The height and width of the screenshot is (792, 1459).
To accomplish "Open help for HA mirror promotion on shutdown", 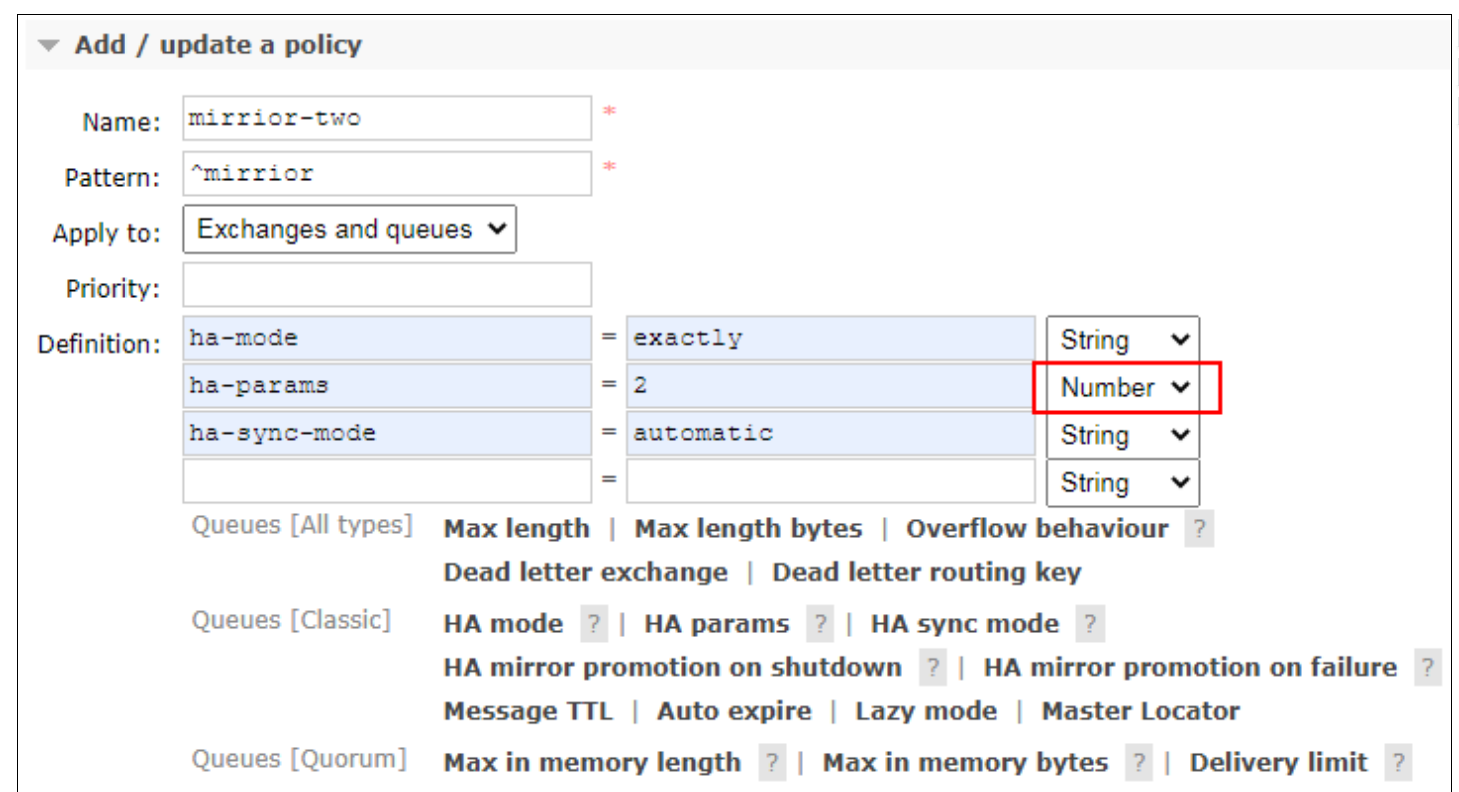I will [x=933, y=668].
